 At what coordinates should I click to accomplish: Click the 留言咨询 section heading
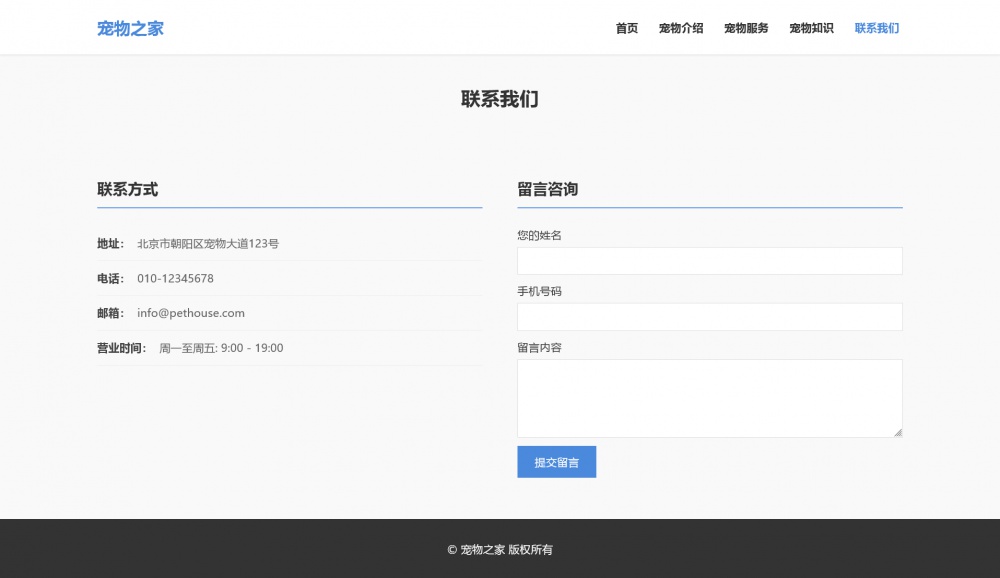[547, 189]
